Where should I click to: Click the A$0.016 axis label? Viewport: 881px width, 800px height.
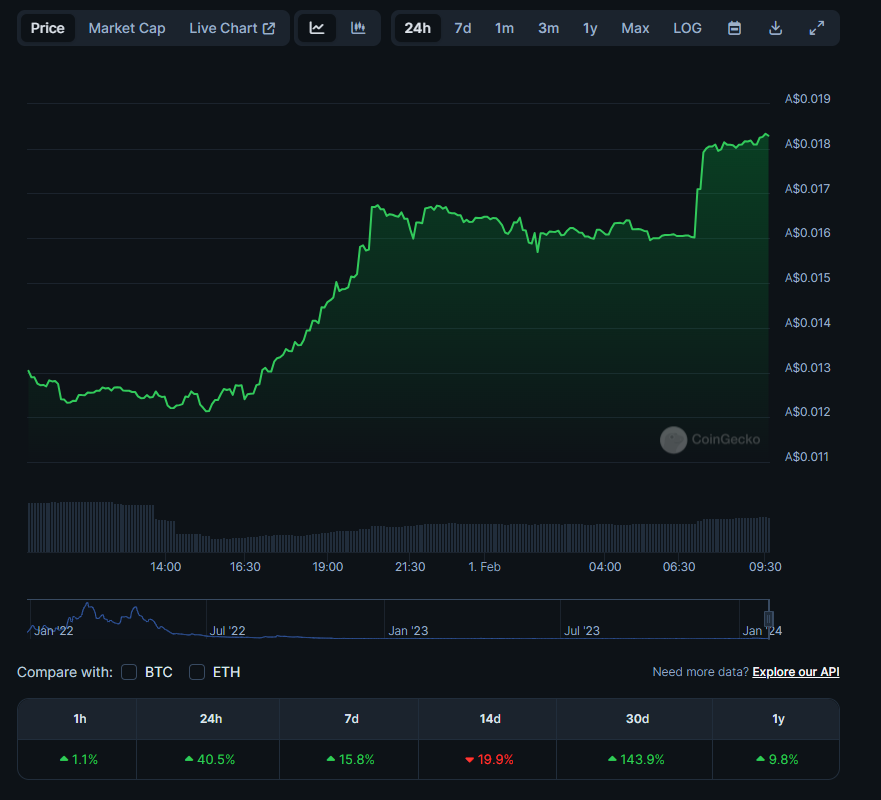coord(807,233)
